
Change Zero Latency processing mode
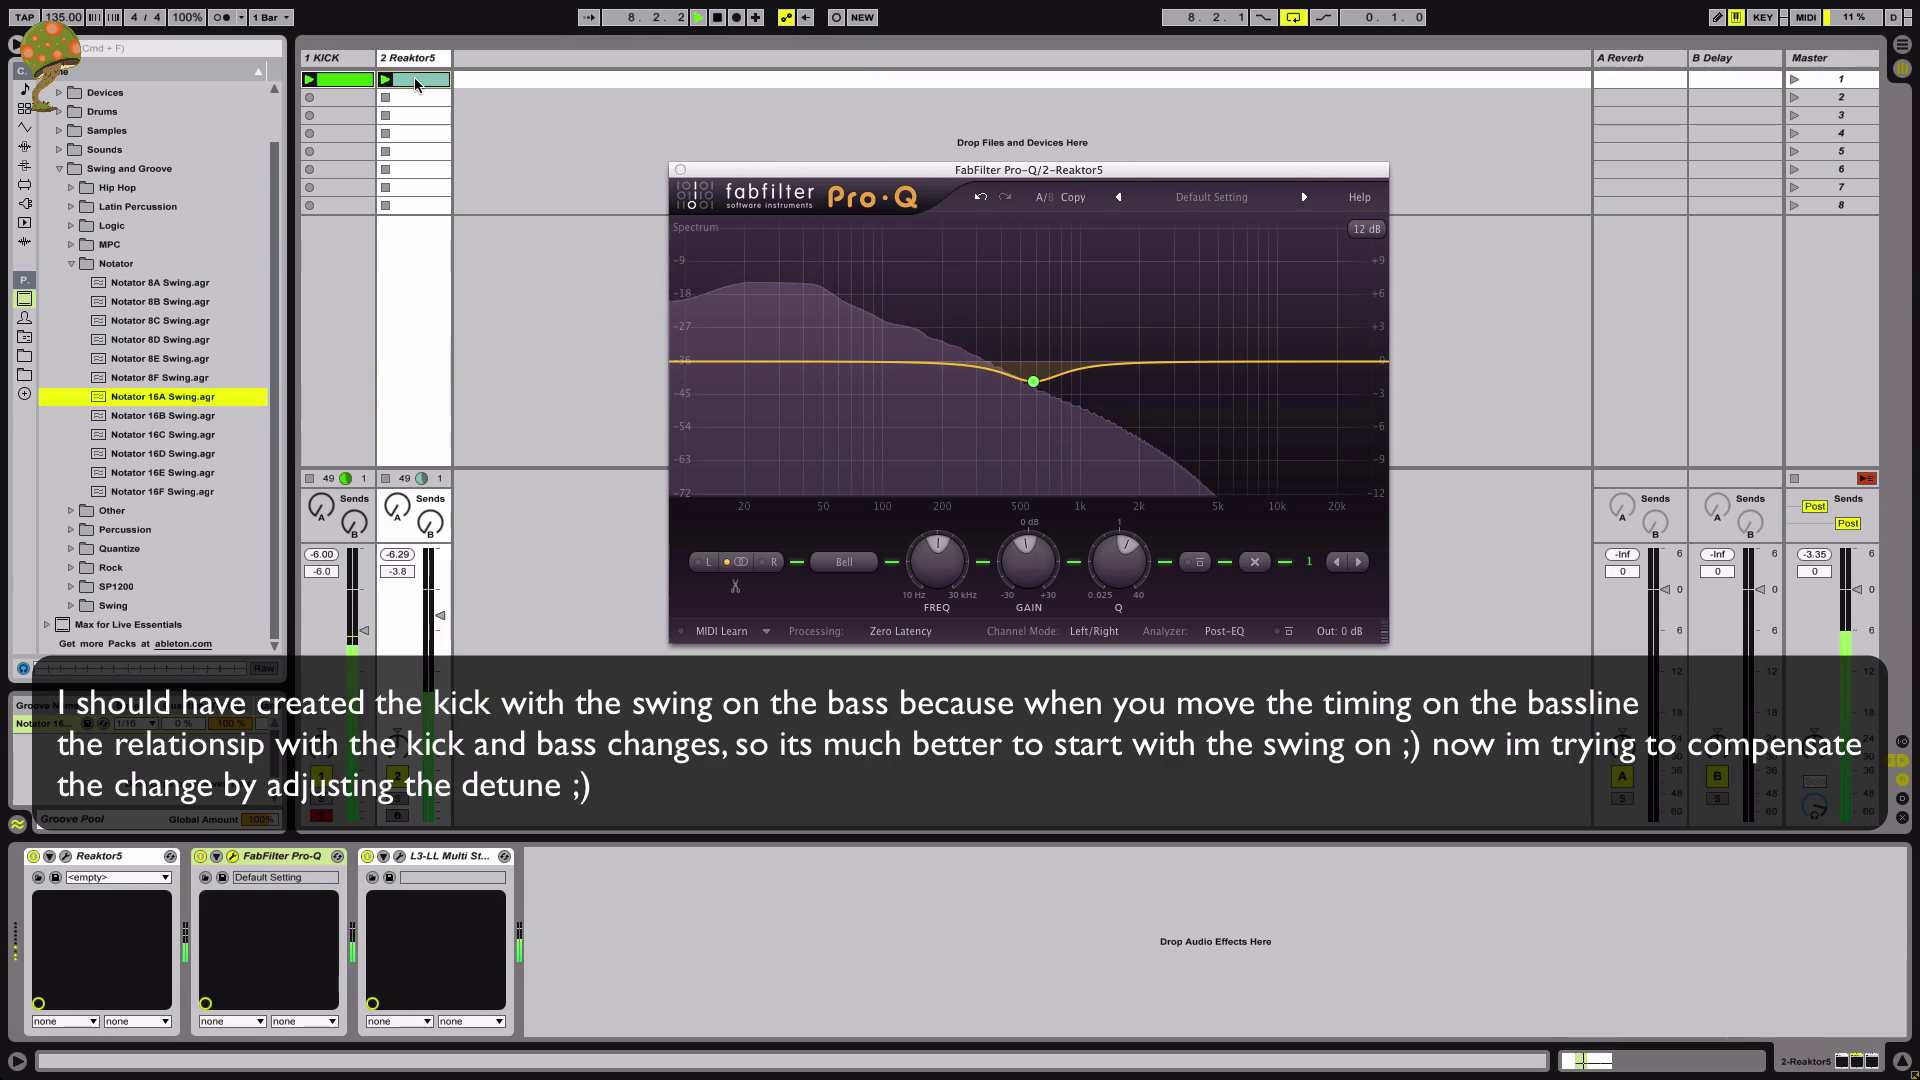(900, 631)
